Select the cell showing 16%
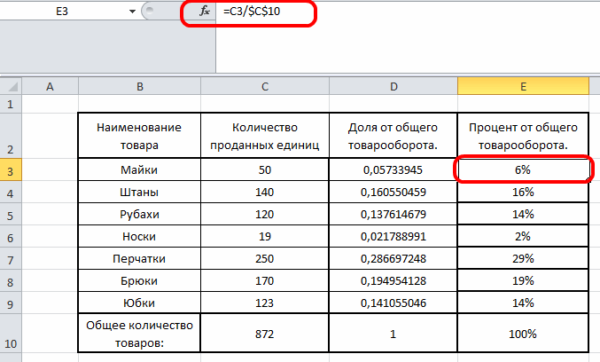600x362 pixels. coord(523,192)
